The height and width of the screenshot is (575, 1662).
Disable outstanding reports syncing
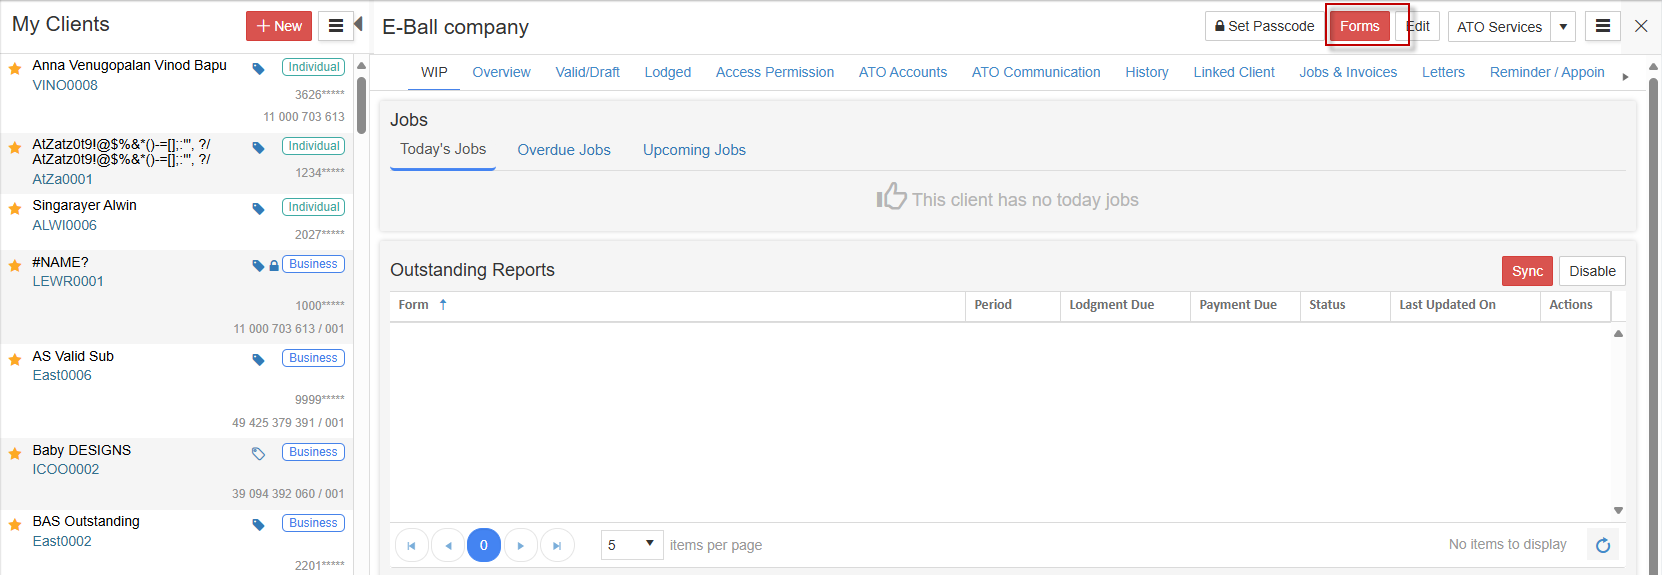click(x=1591, y=271)
